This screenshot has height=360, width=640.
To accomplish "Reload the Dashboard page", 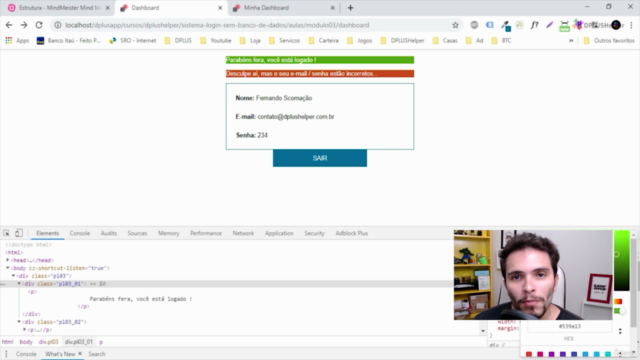I will pos(39,25).
